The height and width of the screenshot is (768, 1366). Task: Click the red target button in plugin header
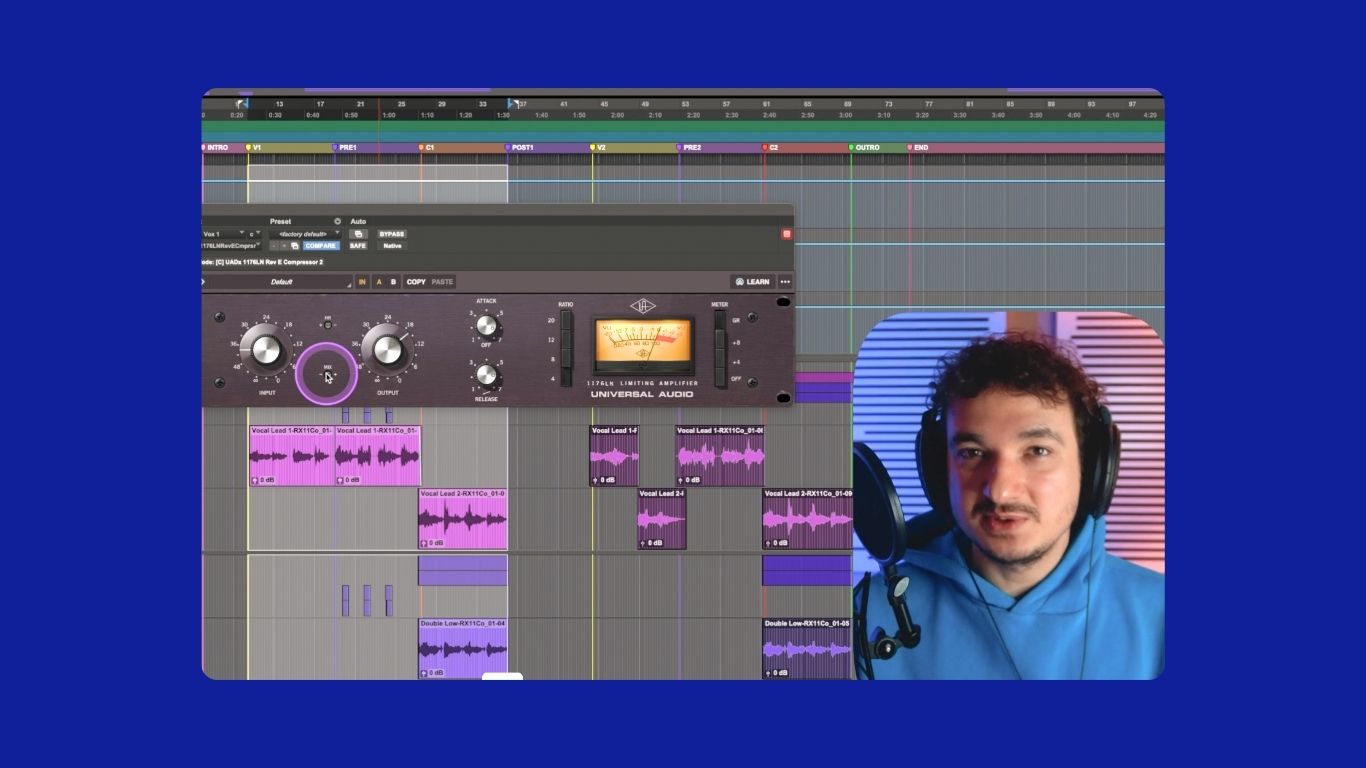786,234
